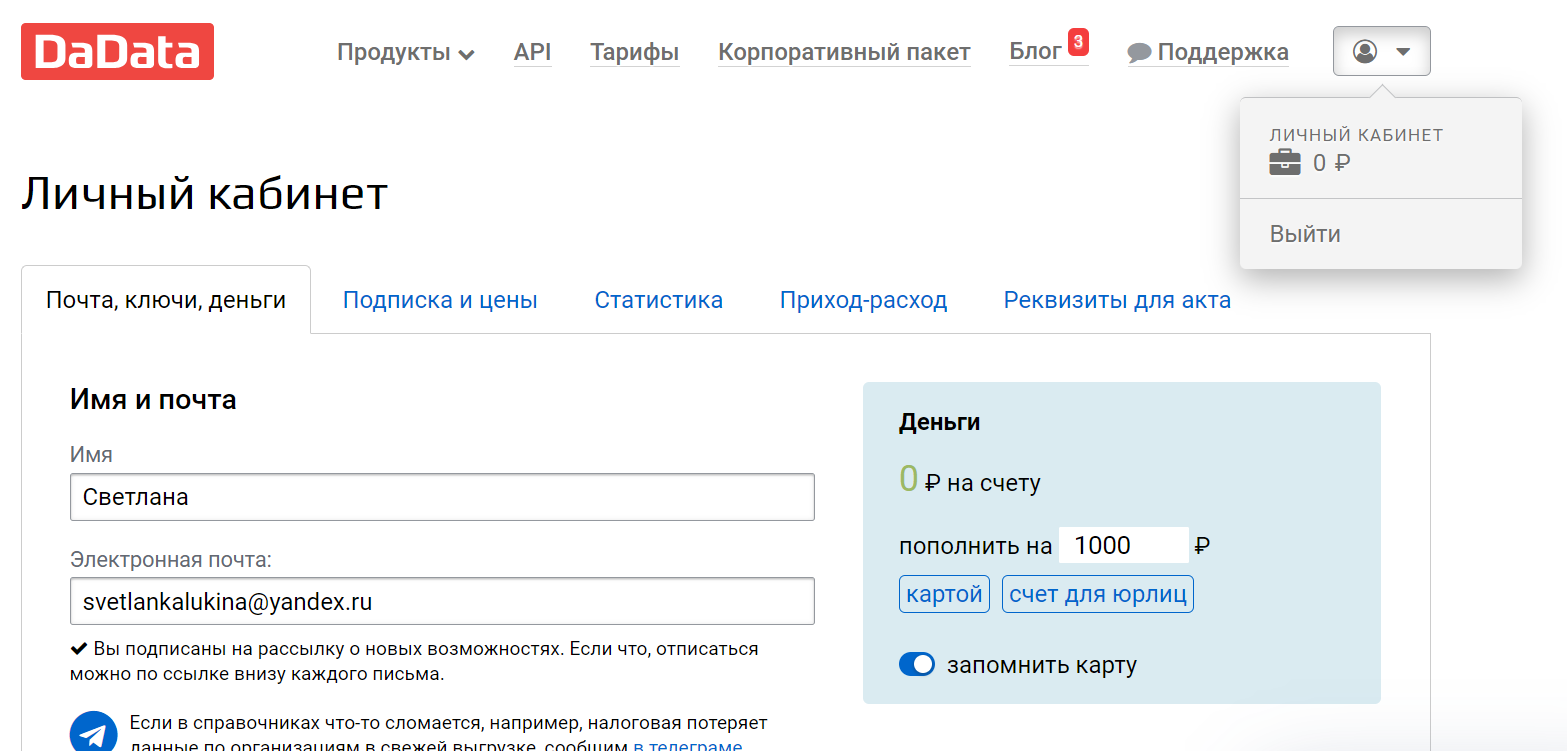
Task: Open the API page in navigation
Action: point(532,52)
